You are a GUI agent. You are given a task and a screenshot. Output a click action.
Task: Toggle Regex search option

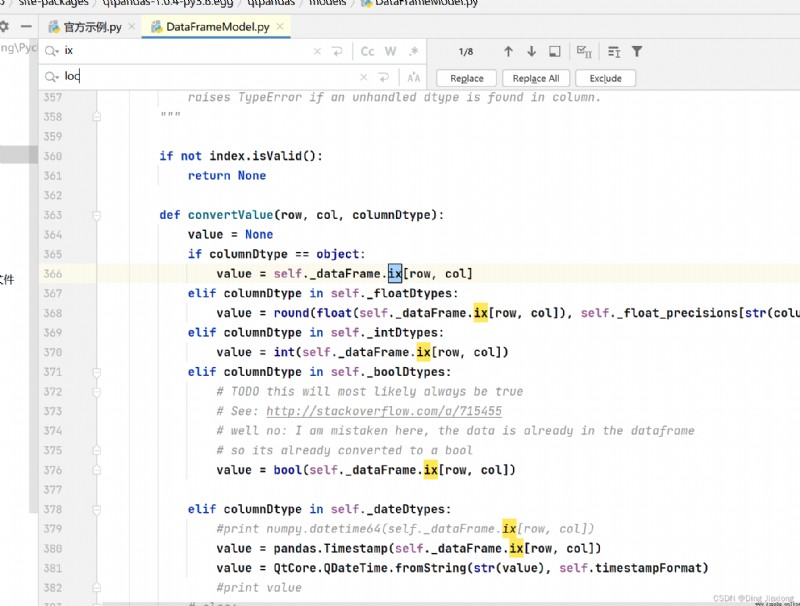pyautogui.click(x=414, y=51)
